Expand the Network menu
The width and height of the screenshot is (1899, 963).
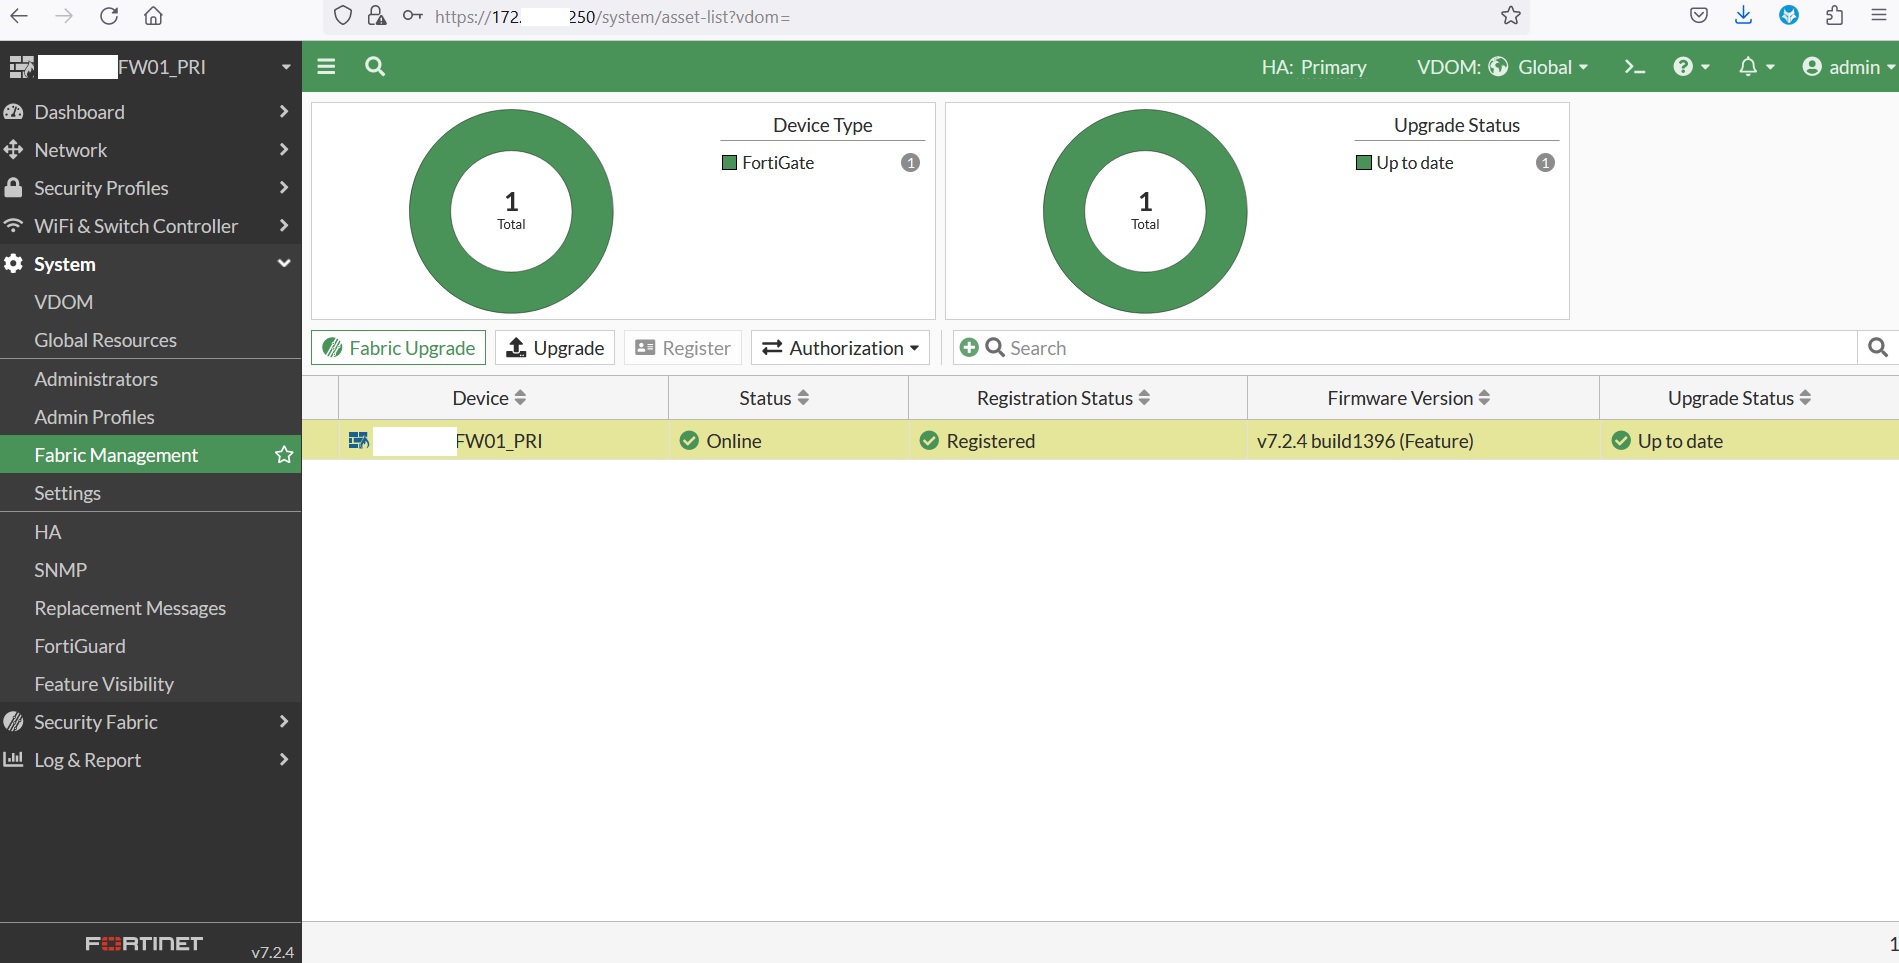tap(150, 150)
